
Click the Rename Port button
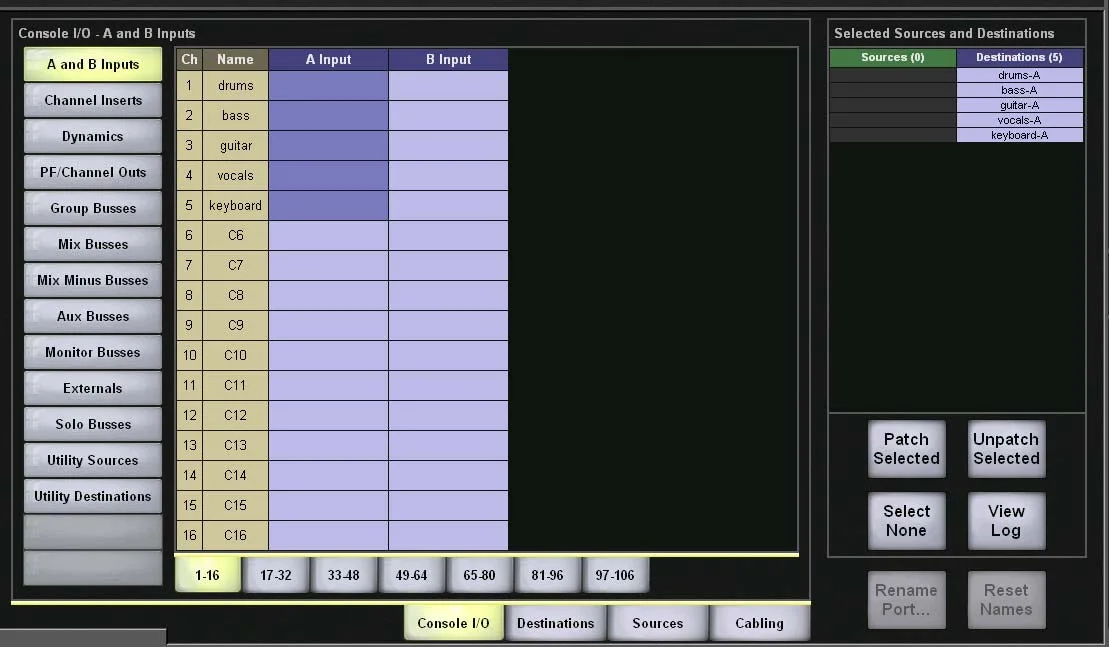pos(907,600)
